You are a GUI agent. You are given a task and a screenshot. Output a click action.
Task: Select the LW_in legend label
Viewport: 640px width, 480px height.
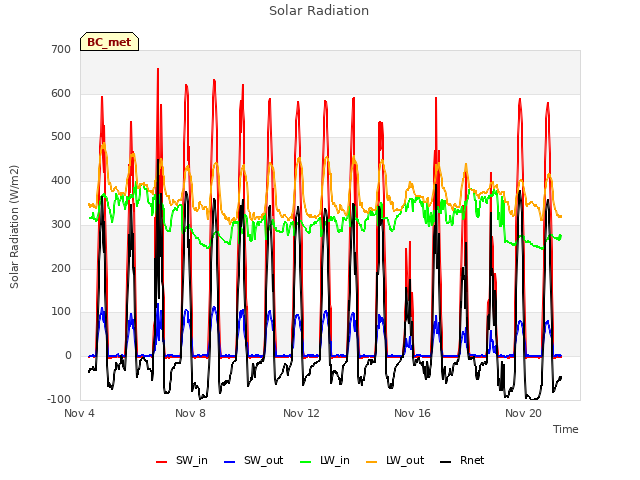click(335, 460)
